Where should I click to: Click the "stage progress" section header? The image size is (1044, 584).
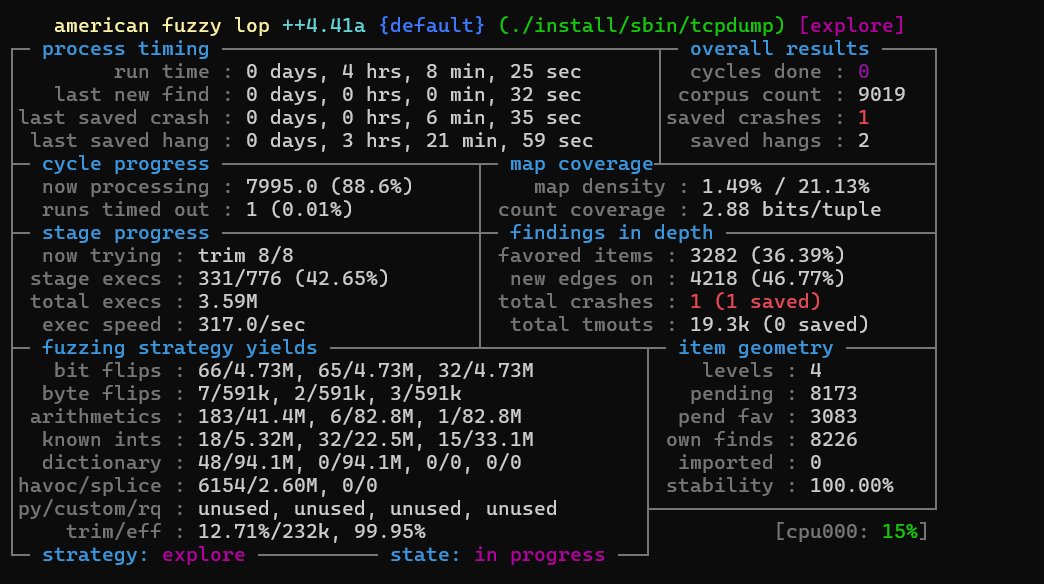point(126,233)
